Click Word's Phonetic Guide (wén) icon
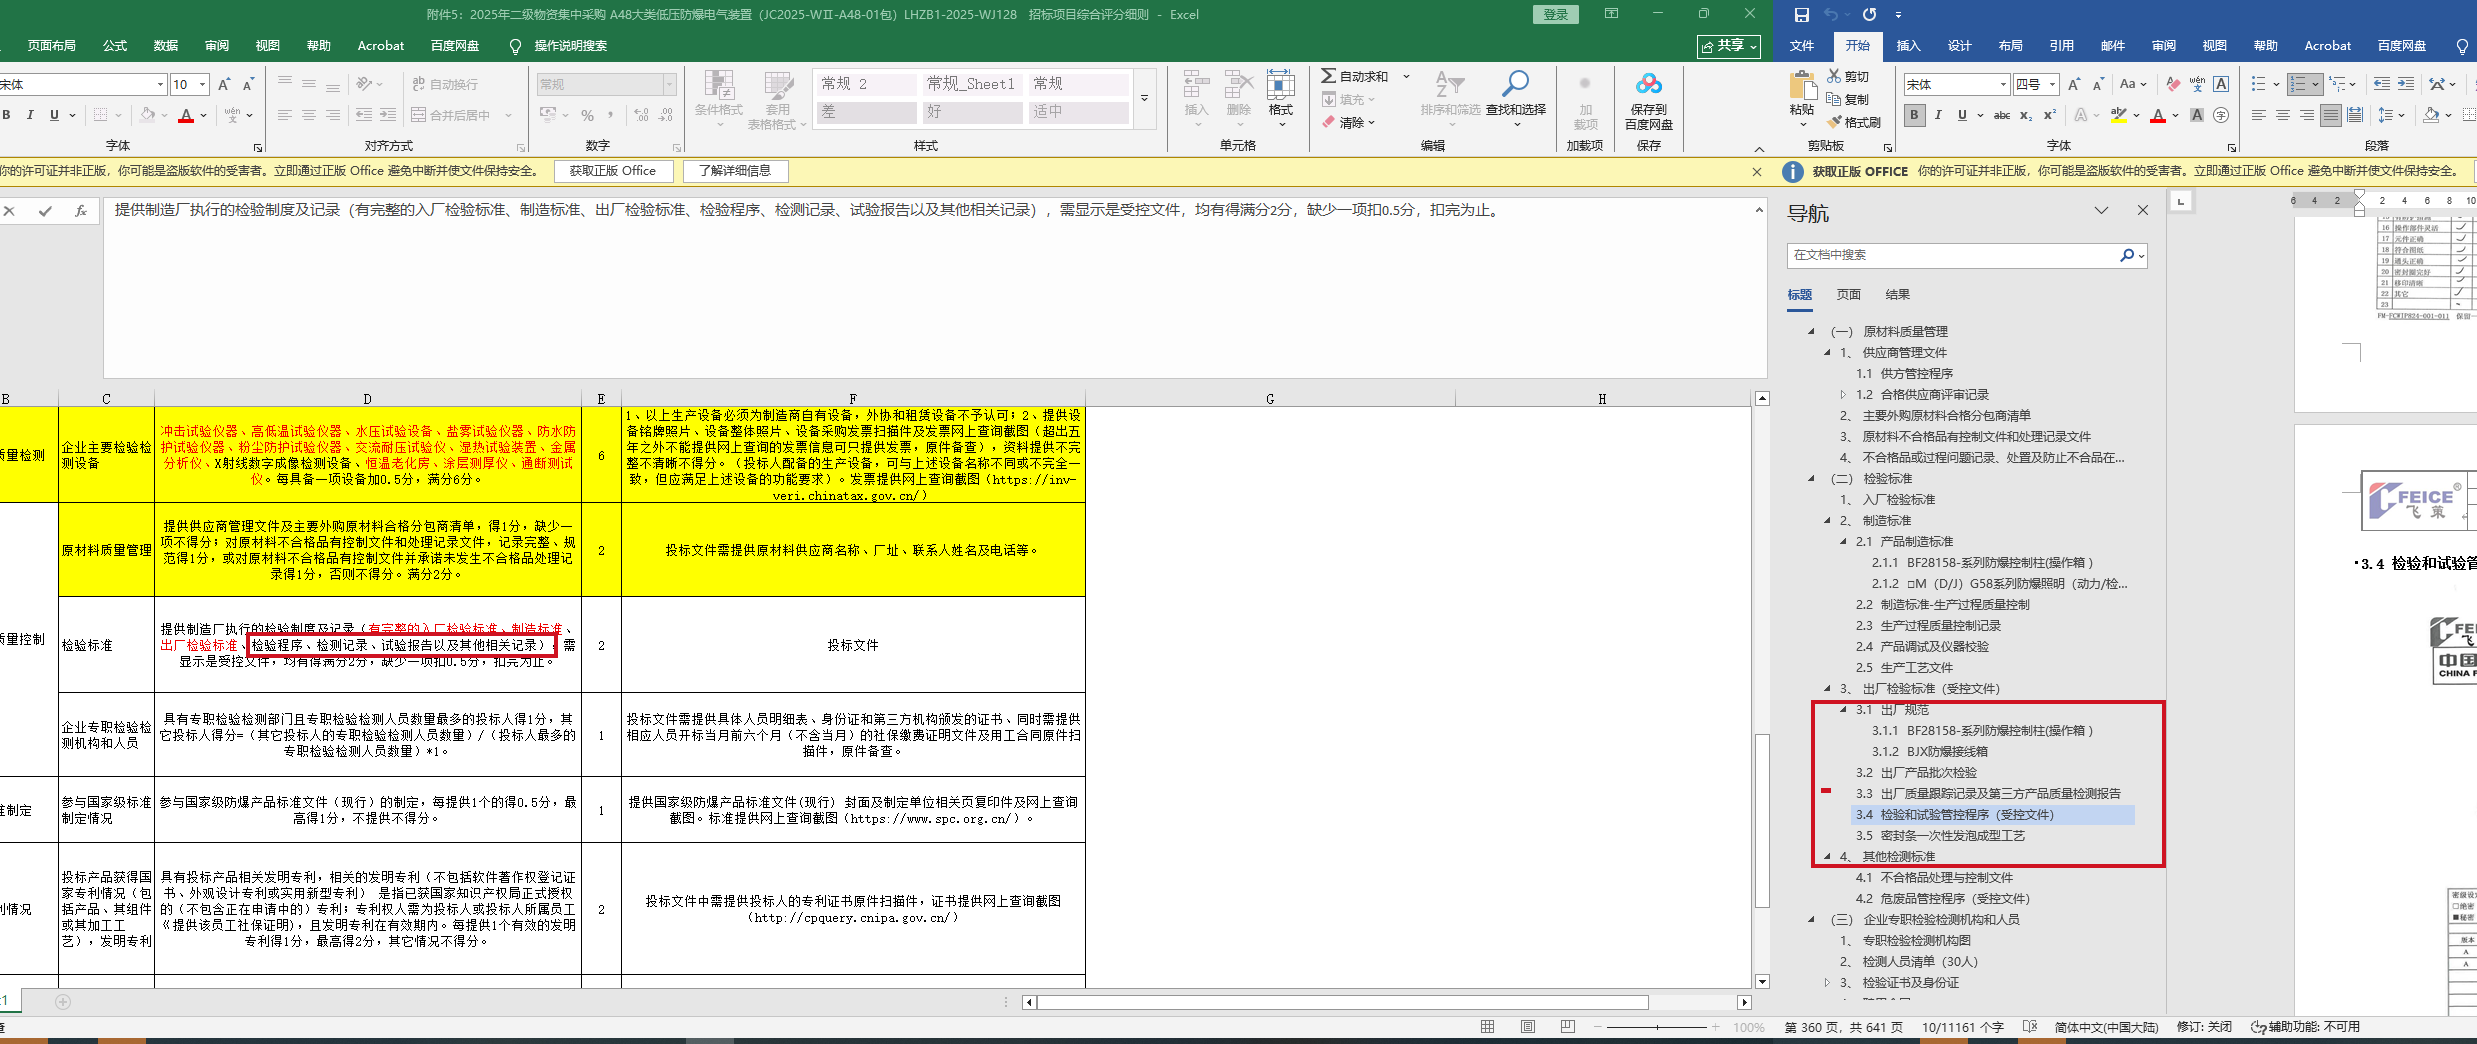 point(2197,84)
